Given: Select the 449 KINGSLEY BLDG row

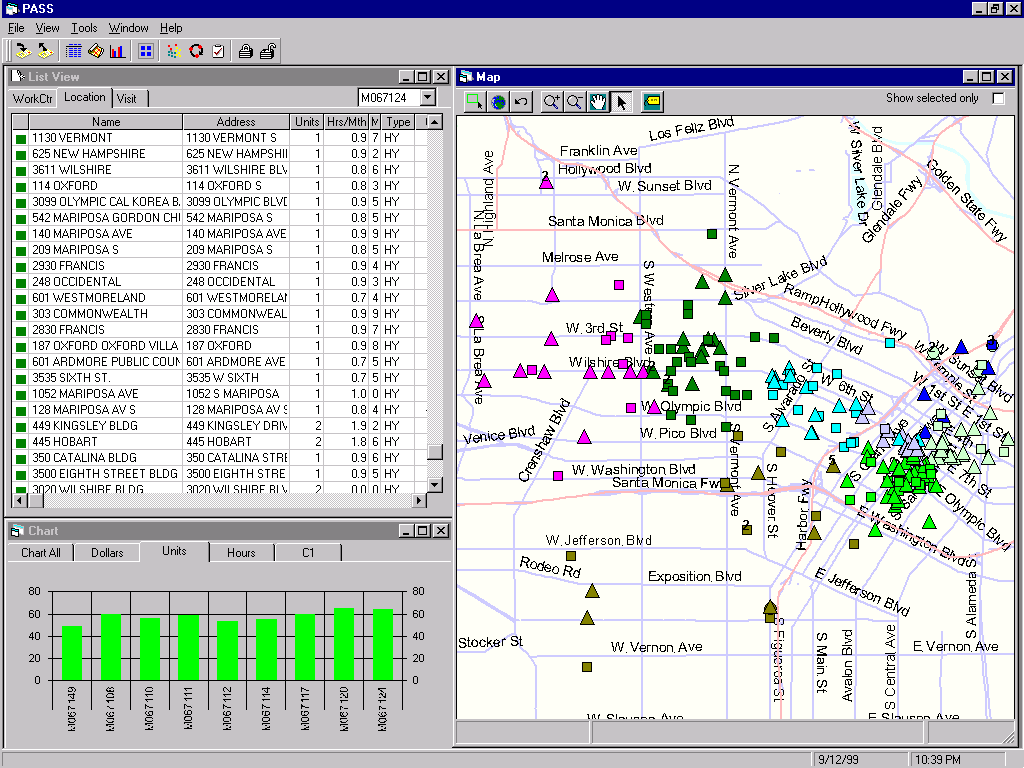Looking at the screenshot, I should coord(220,426).
